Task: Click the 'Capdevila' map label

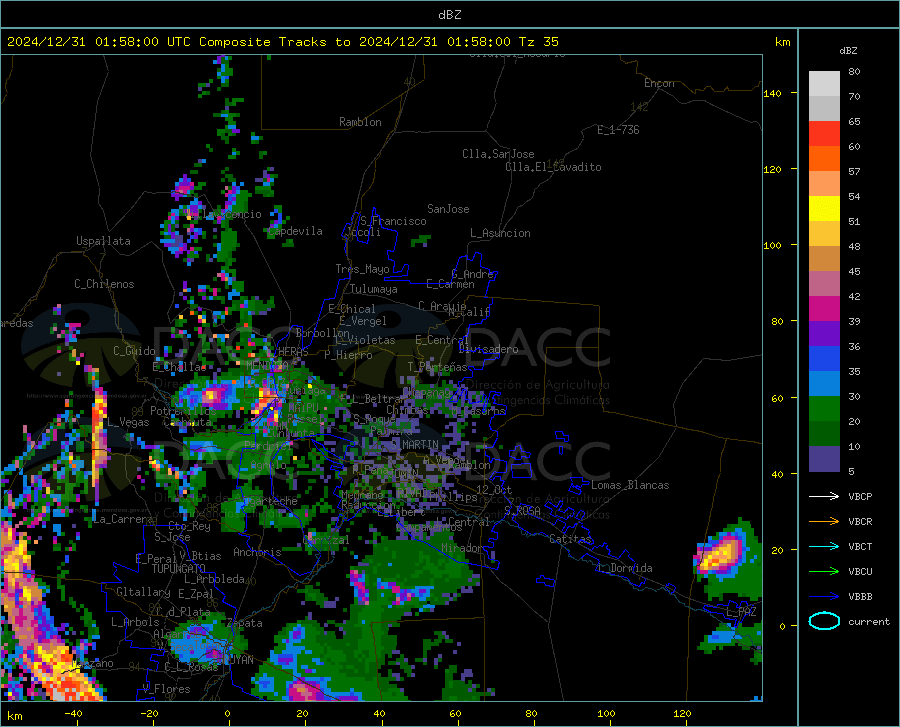Action: click(x=295, y=231)
